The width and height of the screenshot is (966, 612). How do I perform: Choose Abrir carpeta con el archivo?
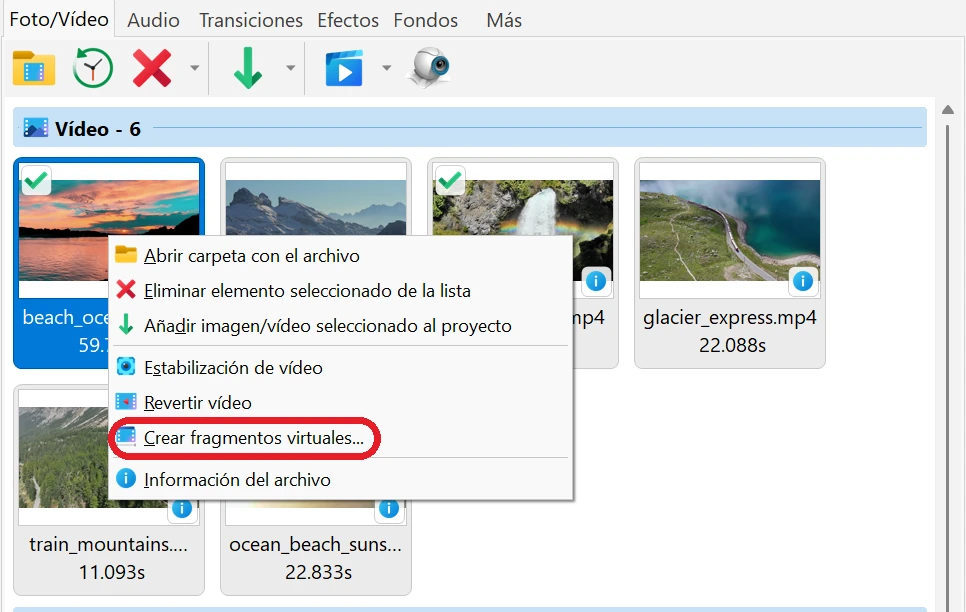click(341, 255)
